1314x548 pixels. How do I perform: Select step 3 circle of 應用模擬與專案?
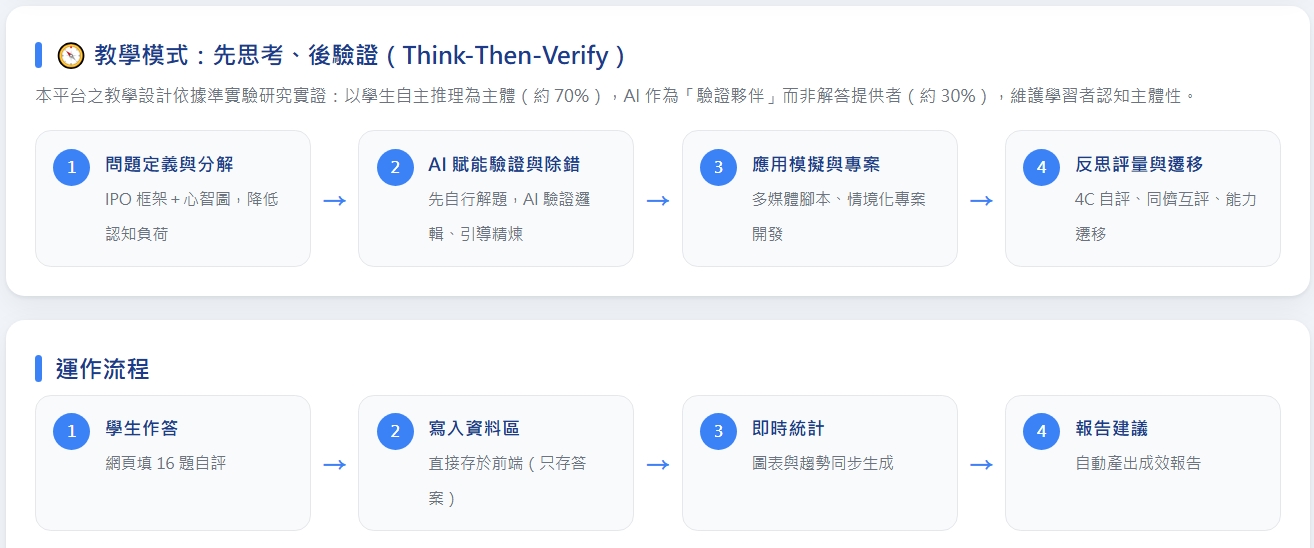click(x=718, y=167)
